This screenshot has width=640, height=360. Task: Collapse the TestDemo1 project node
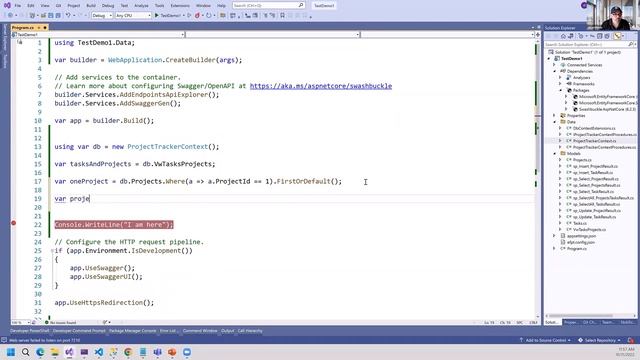tap(549, 58)
